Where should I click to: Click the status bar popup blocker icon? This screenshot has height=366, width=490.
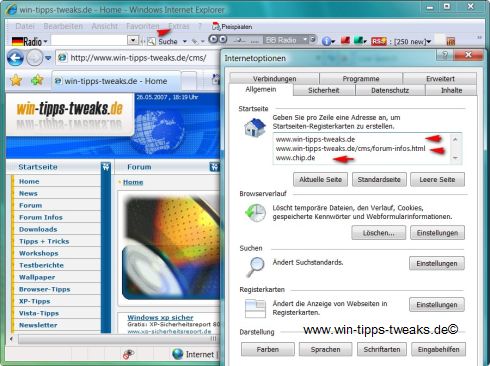(x=128, y=354)
